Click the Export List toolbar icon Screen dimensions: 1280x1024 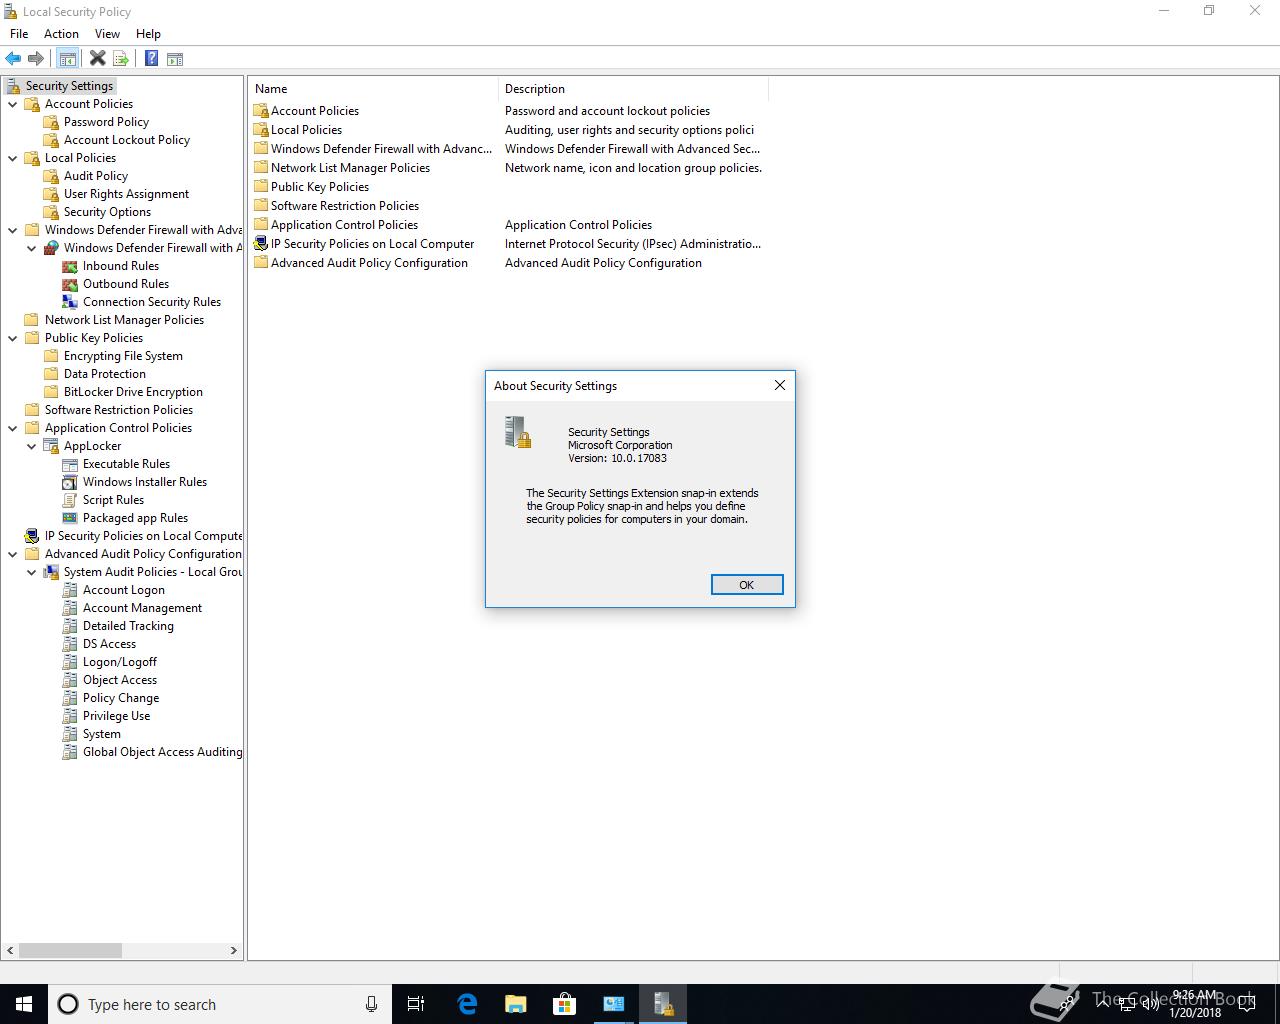click(121, 59)
